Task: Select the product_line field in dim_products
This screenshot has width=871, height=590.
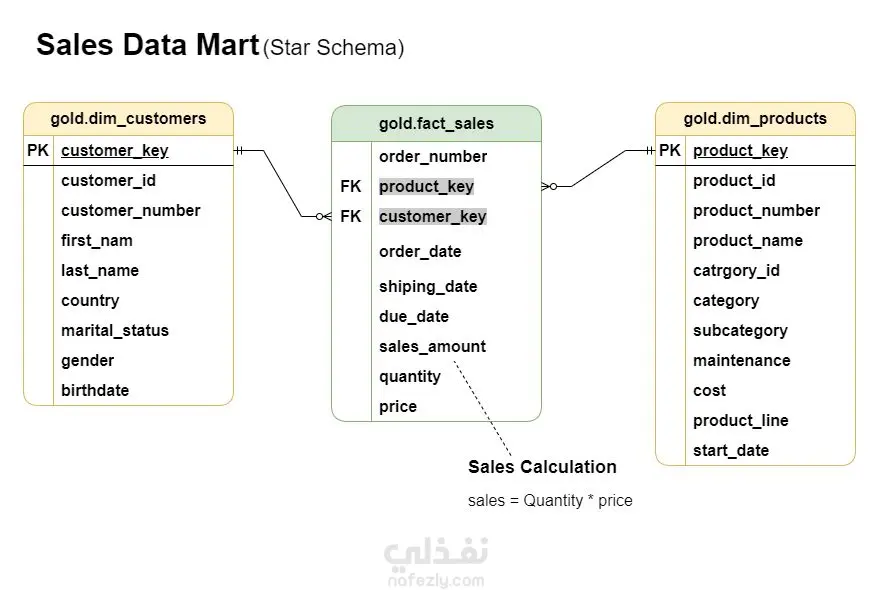Action: pos(740,421)
